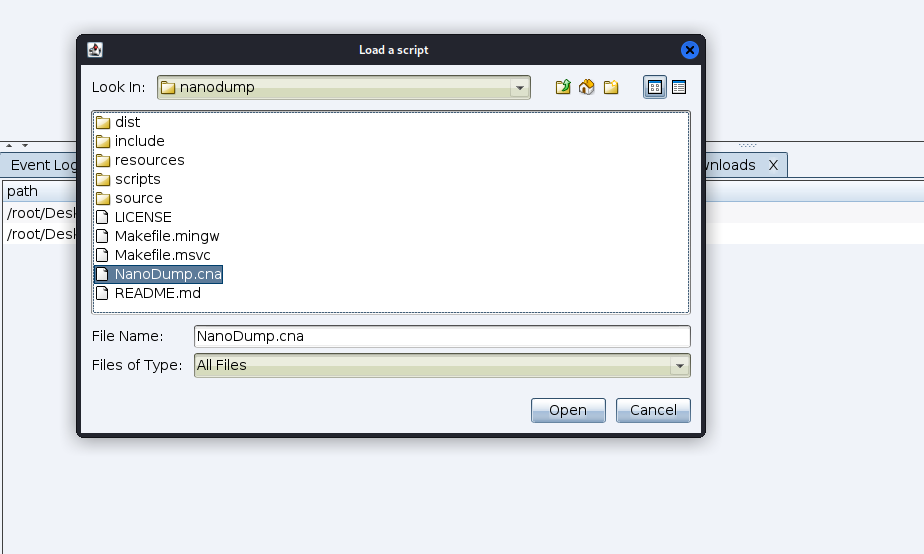Select the README.md file
This screenshot has height=554, width=924.
[x=157, y=293]
